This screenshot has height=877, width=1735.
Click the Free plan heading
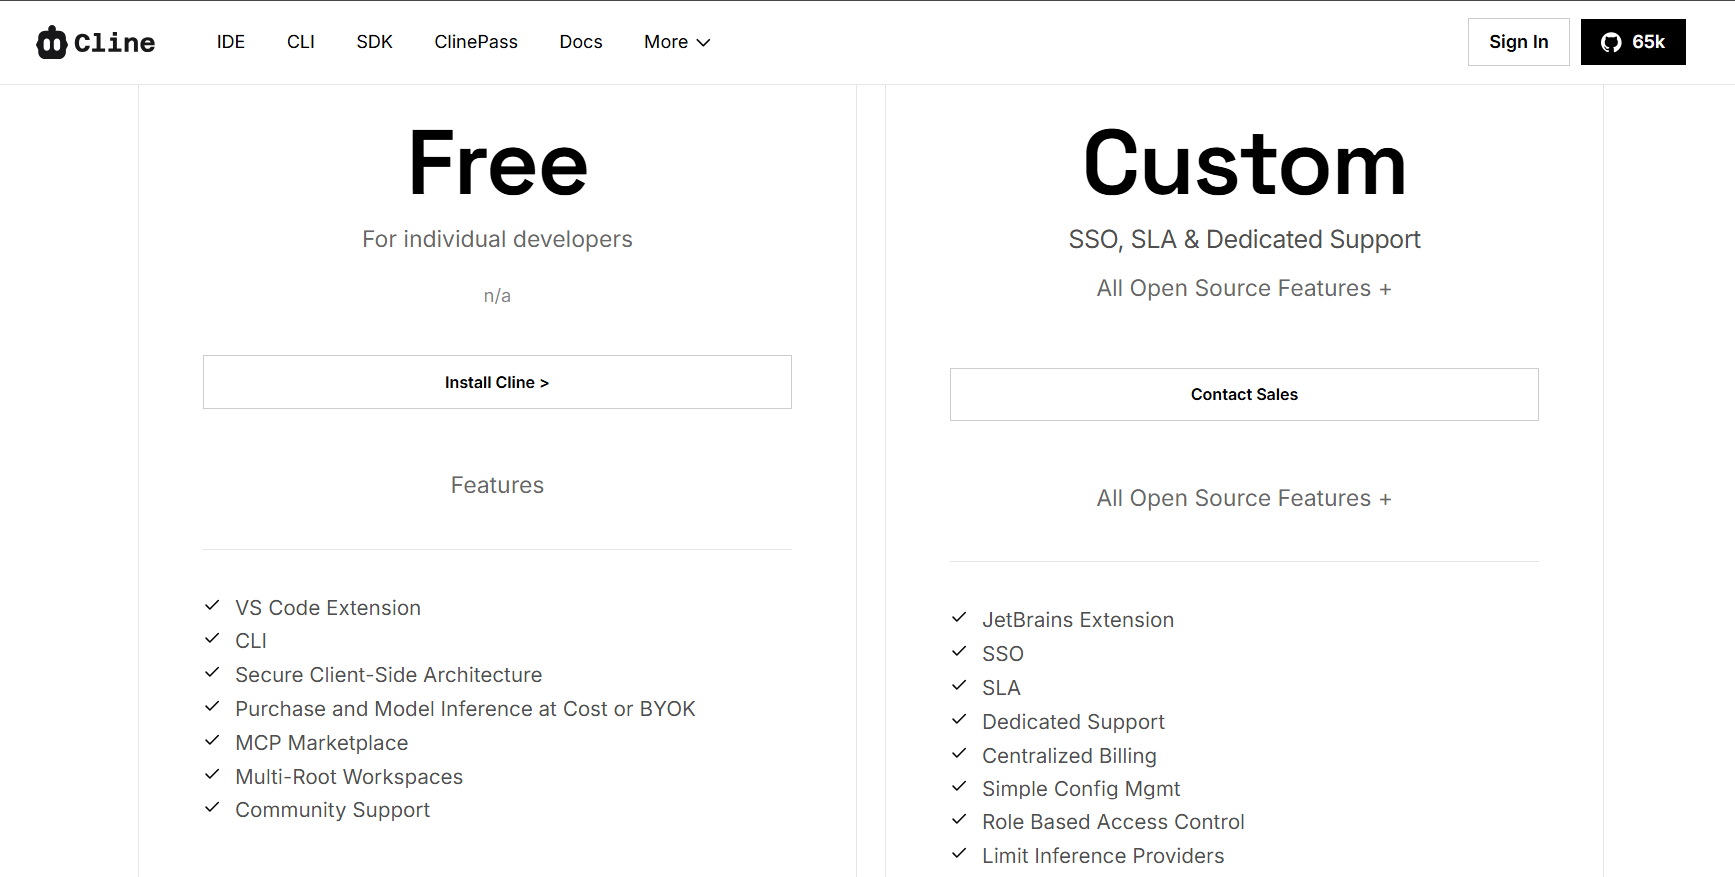[x=498, y=164]
